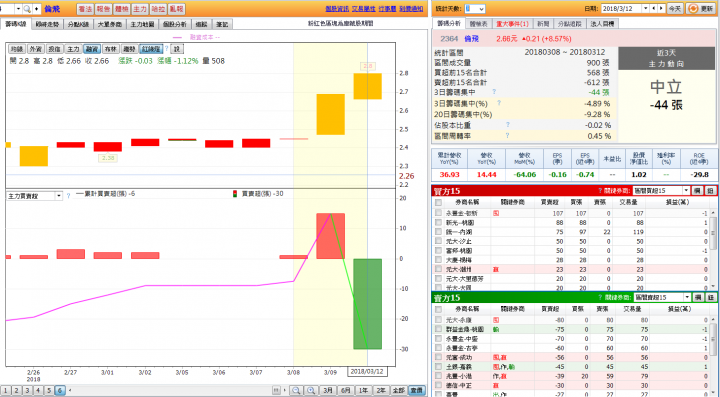Toggle the 外資 indicator button
720x397 pixels.
pyautogui.click(x=35, y=49)
